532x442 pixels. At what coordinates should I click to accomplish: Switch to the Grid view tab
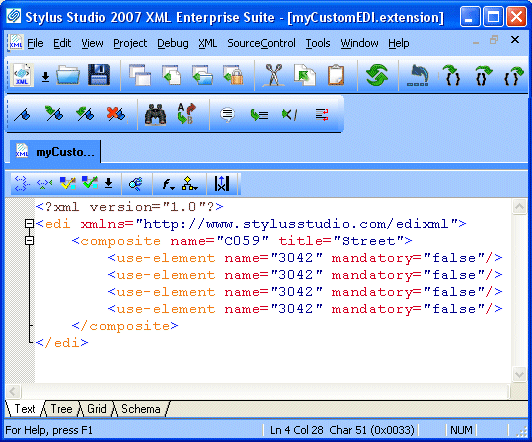click(97, 409)
